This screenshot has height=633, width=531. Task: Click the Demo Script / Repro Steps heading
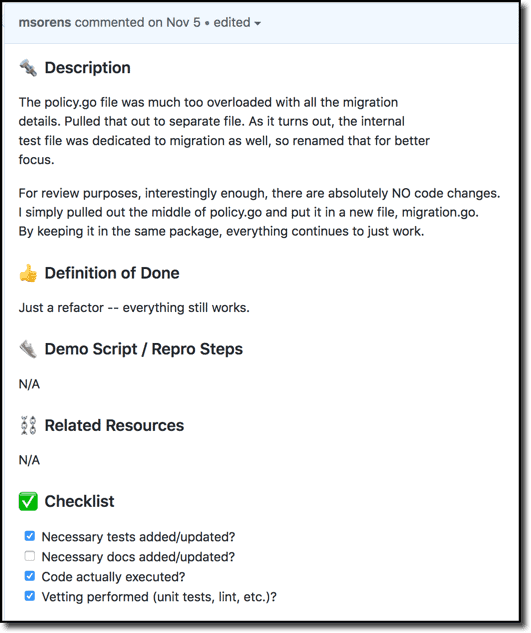click(x=144, y=349)
